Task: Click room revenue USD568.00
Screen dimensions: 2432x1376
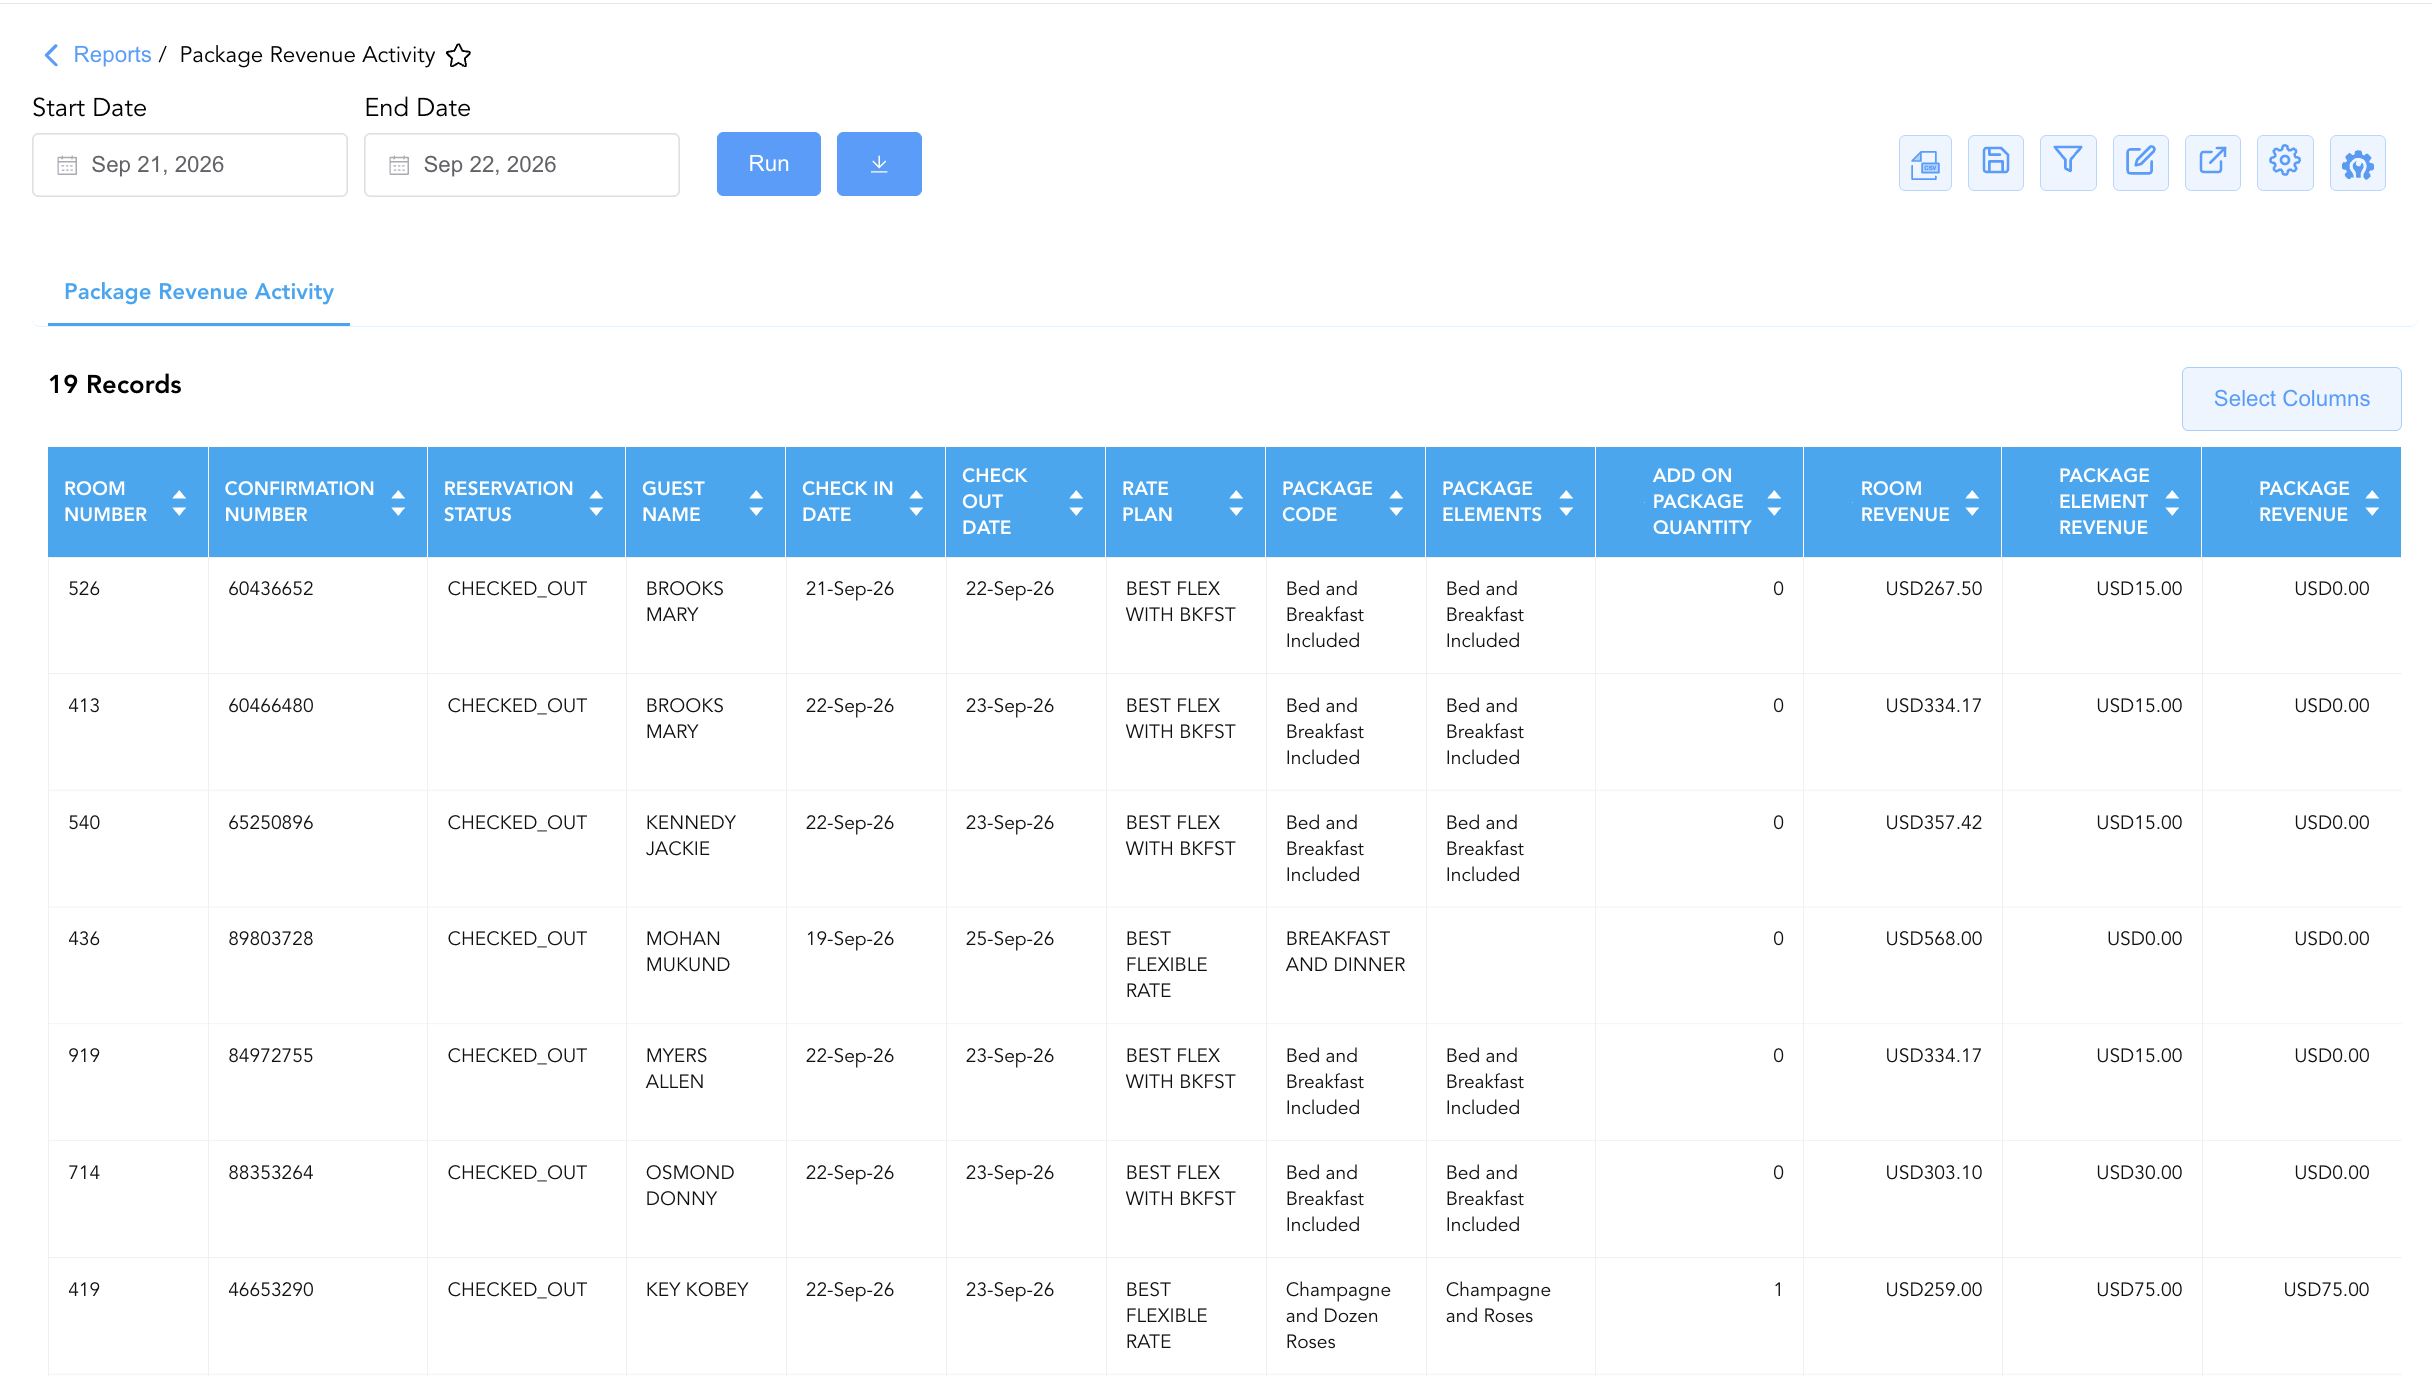Action: 1933,939
